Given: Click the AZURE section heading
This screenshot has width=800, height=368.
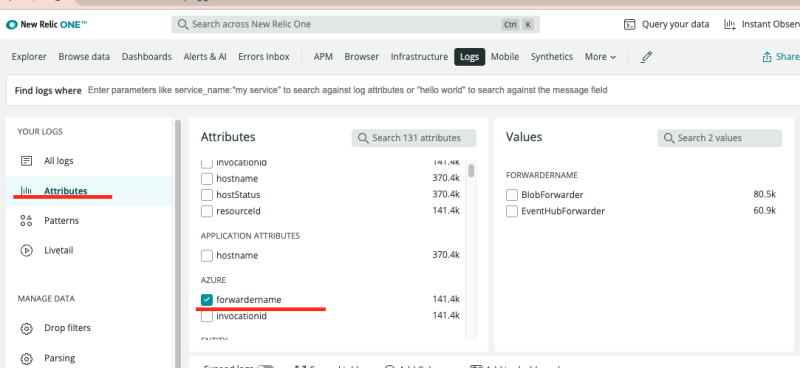Looking at the screenshot, I should coord(213,280).
